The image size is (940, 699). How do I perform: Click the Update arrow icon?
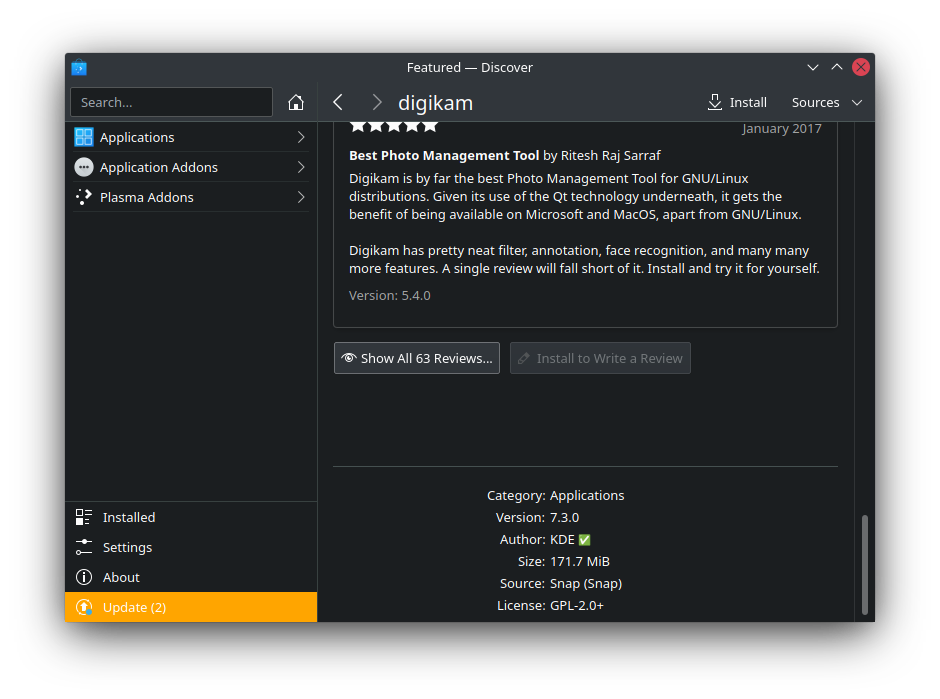[84, 607]
